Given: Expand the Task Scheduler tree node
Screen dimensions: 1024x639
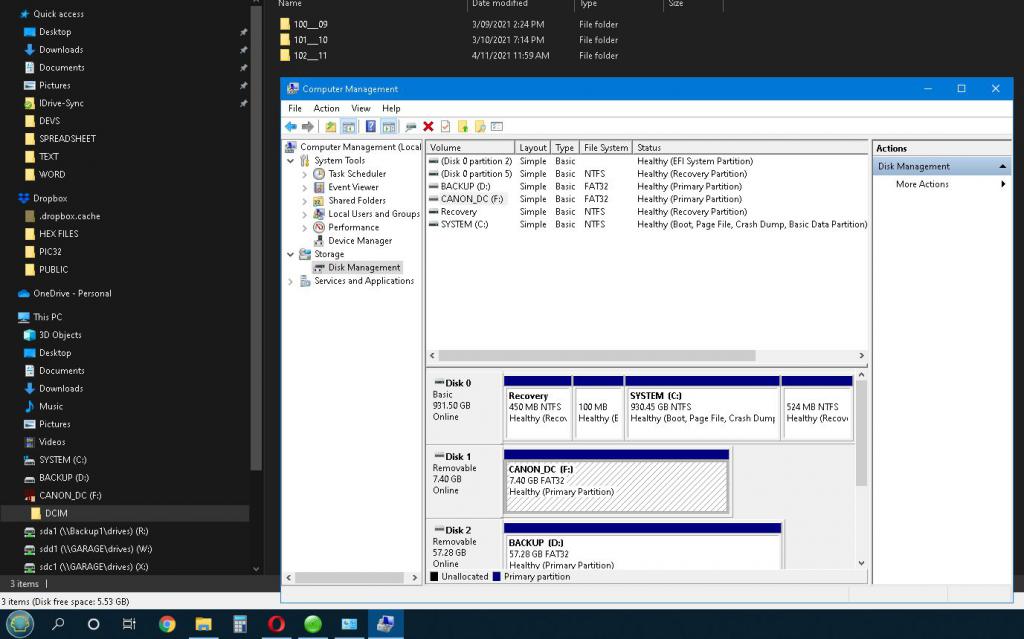Looking at the screenshot, I should 305,174.
